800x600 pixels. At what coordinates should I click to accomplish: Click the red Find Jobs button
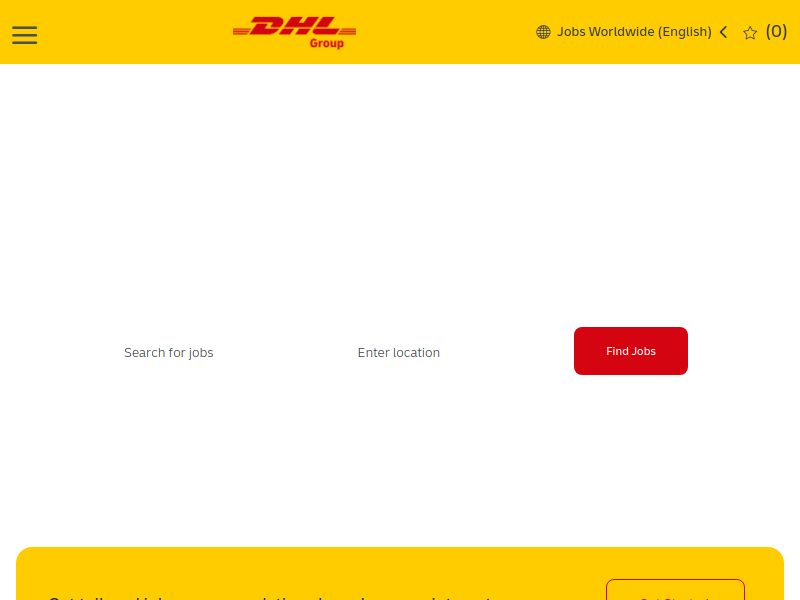631,351
